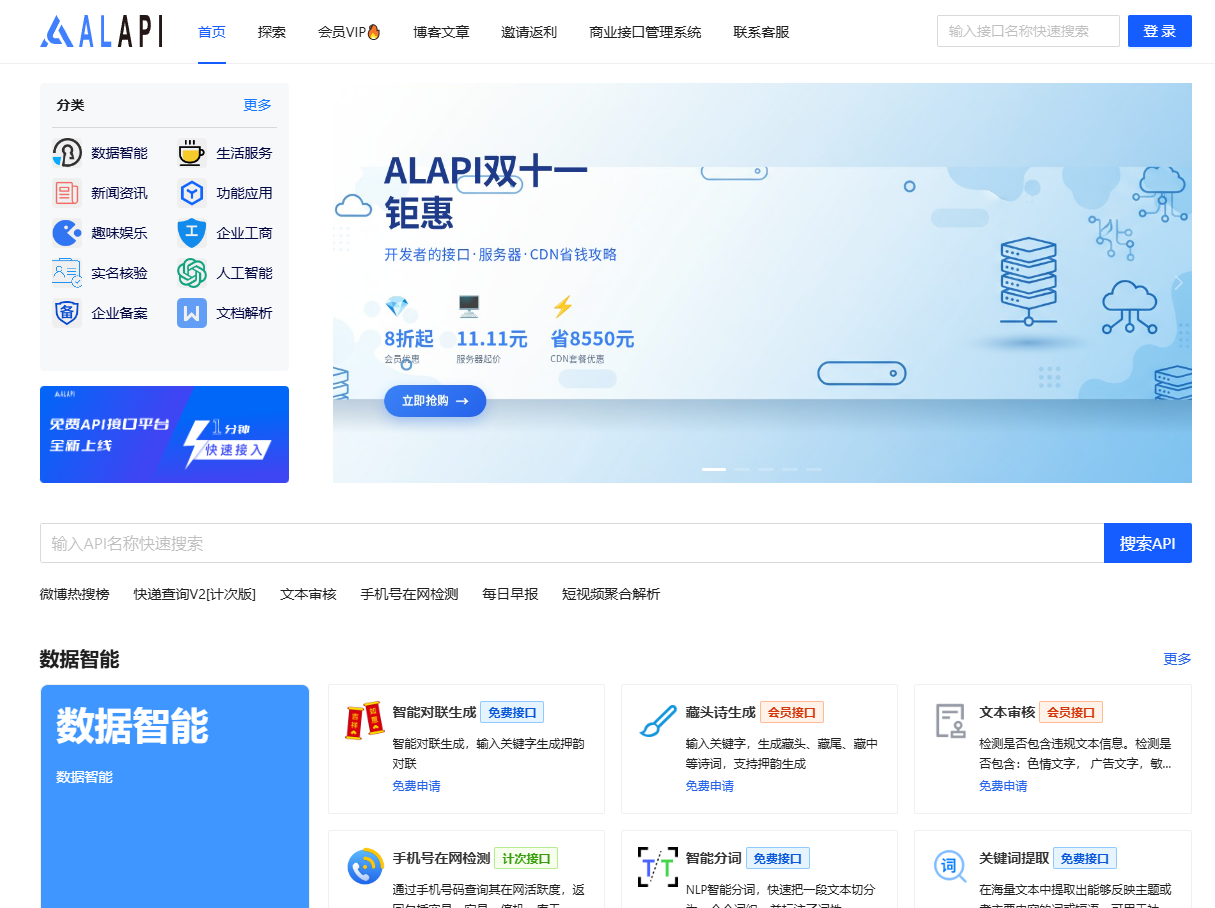Select the second banner carousel indicator
The width and height of the screenshot is (1215, 908).
pos(741,469)
